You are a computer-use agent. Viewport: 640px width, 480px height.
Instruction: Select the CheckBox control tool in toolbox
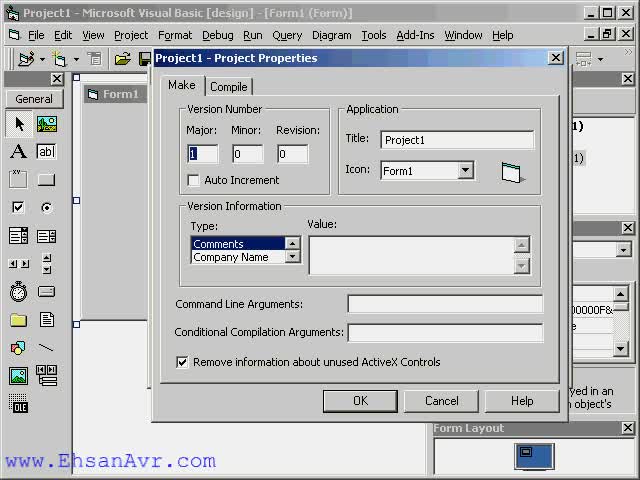19,208
